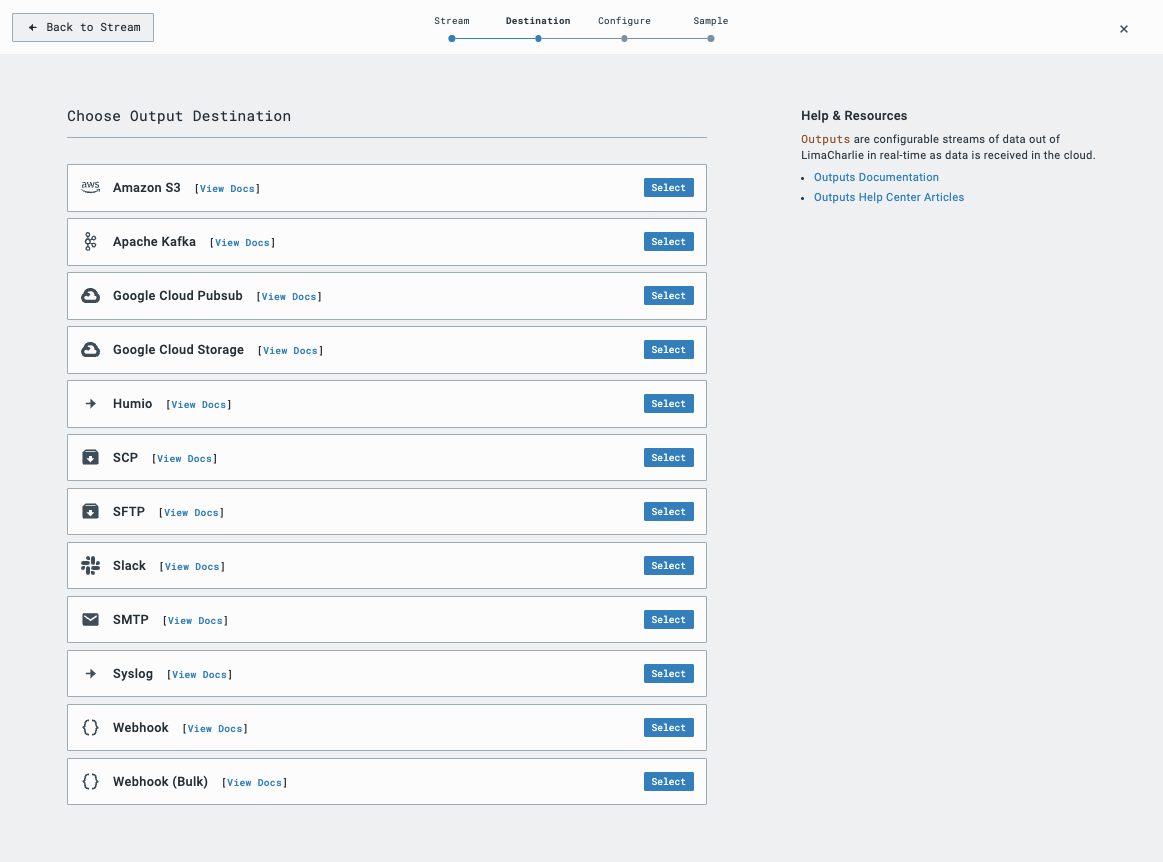The image size is (1163, 862).
Task: Click the Destination wizard step label
Action: pos(538,21)
